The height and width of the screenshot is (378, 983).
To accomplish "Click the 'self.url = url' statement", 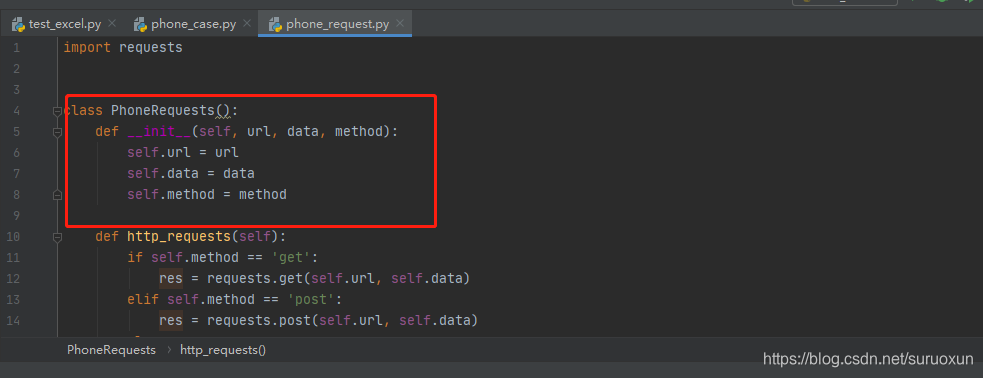I will coord(183,152).
